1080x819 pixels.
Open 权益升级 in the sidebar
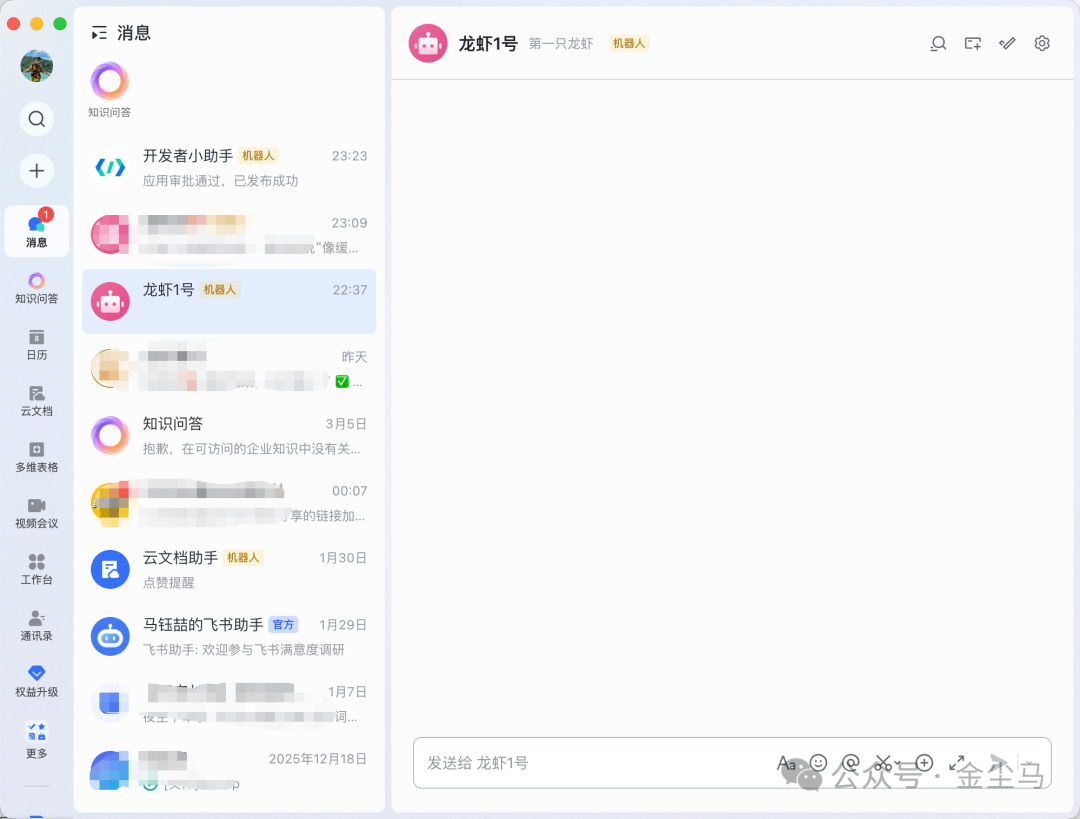pos(37,680)
